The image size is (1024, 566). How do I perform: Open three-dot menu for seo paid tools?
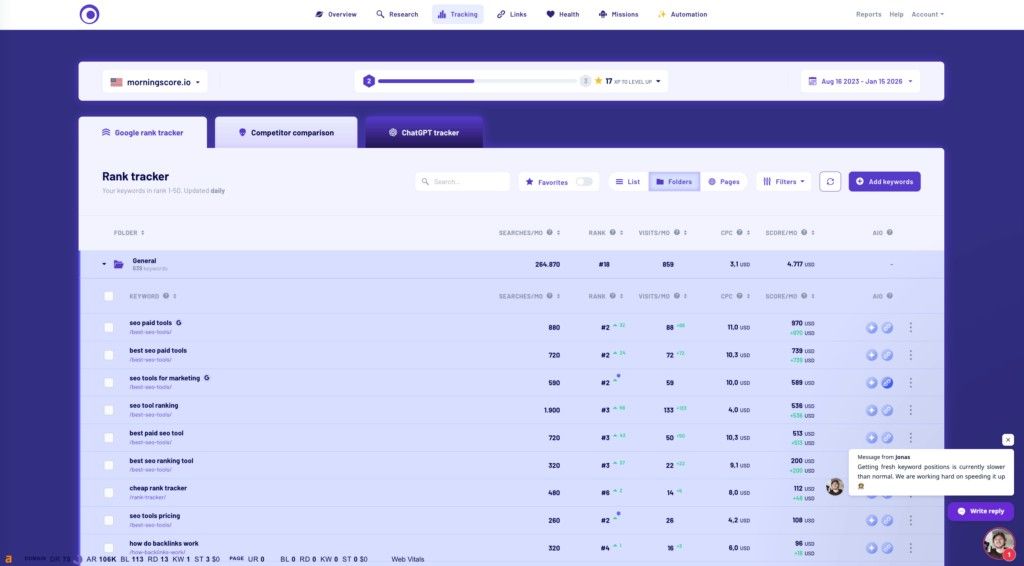point(910,327)
